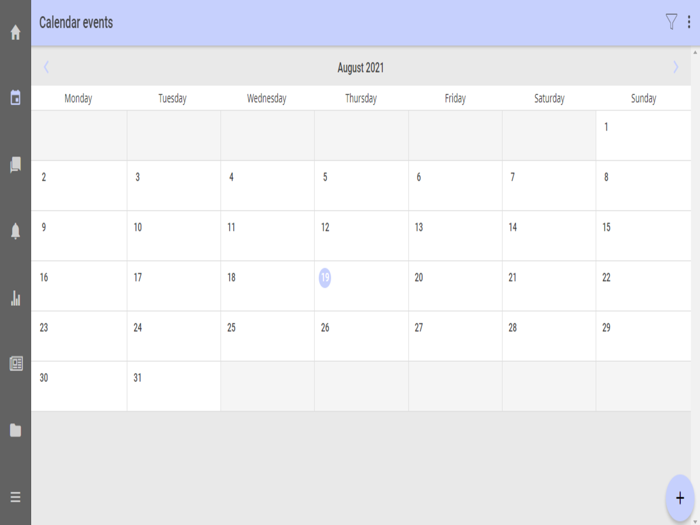This screenshot has width=700, height=525.
Task: Open the news feed icon in sidebar
Action: (x=15, y=364)
